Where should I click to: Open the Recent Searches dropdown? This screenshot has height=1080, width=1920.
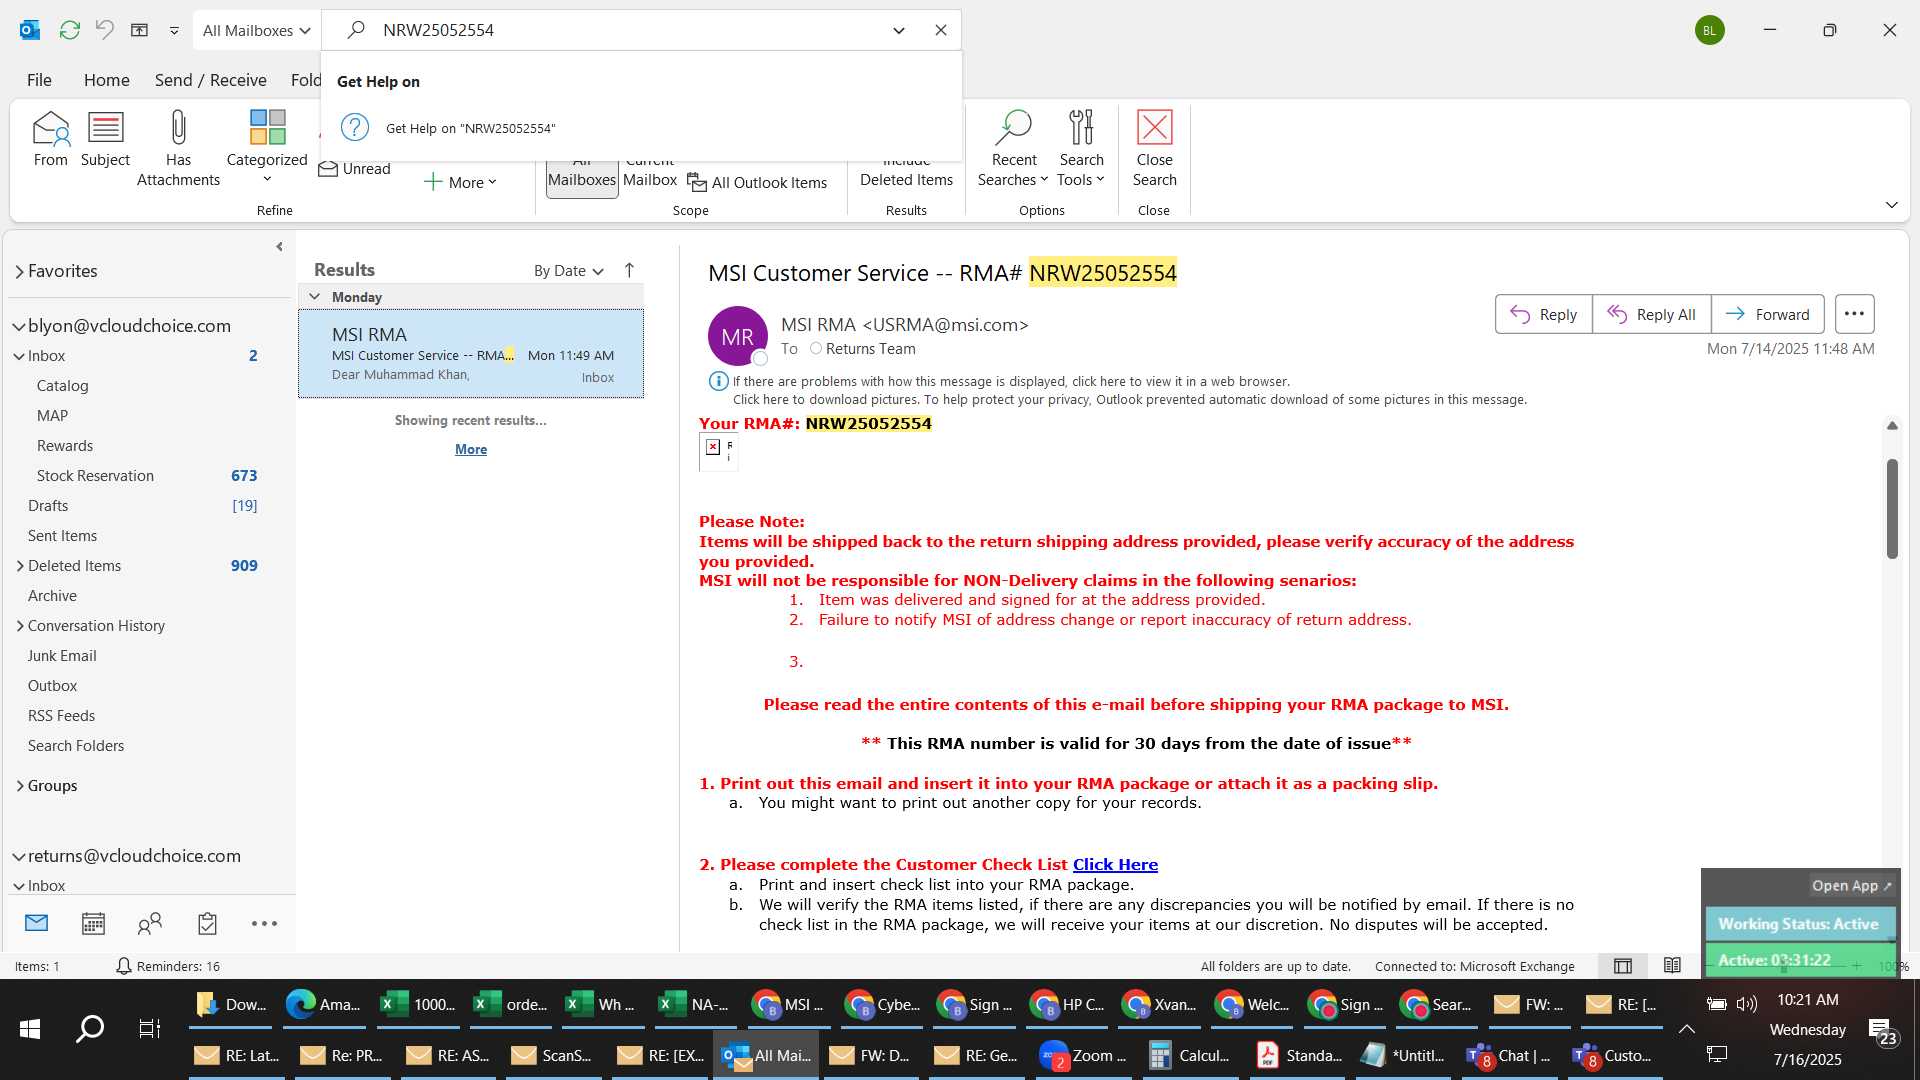coord(1013,148)
